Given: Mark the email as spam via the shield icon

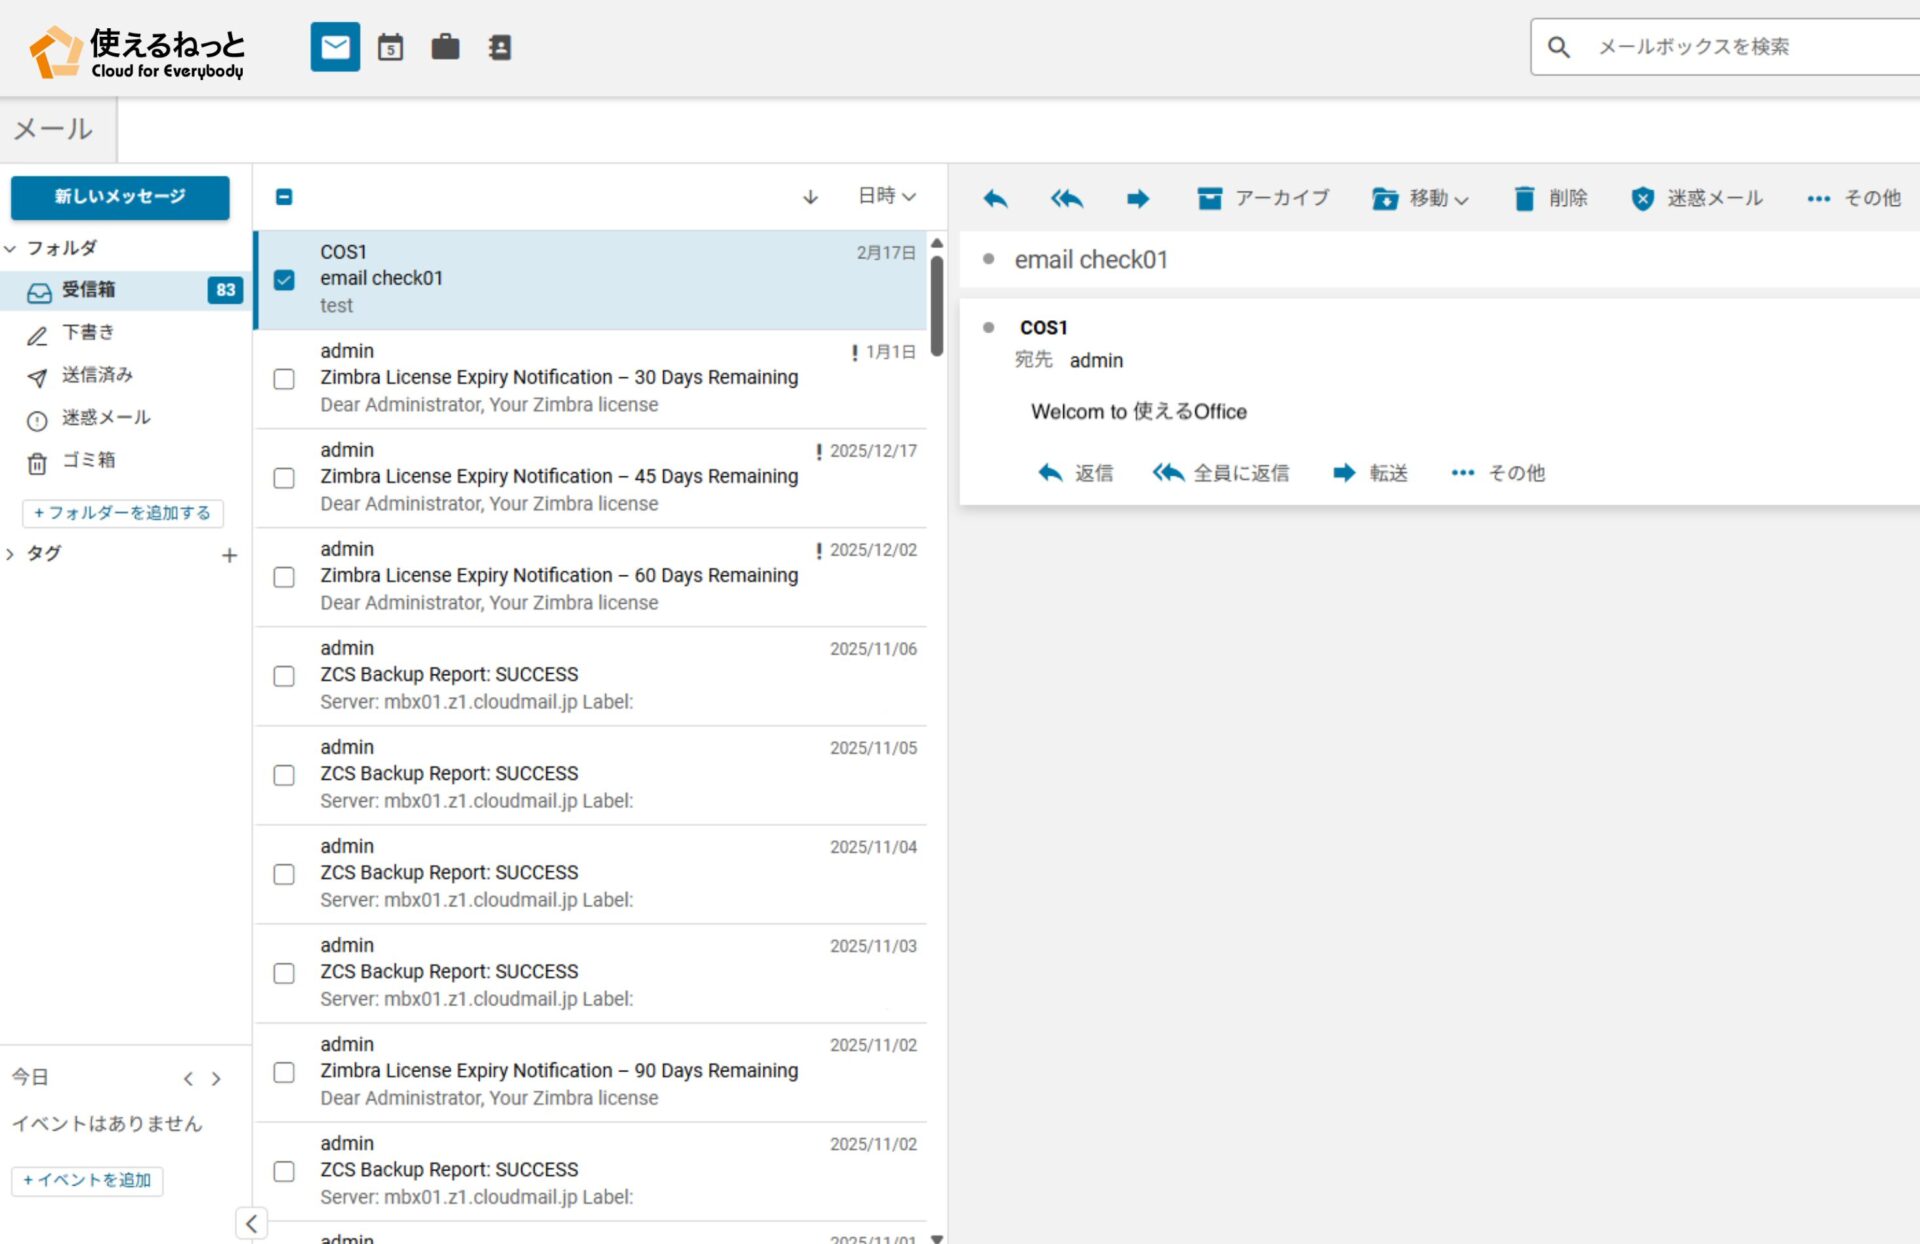Looking at the screenshot, I should point(1642,198).
